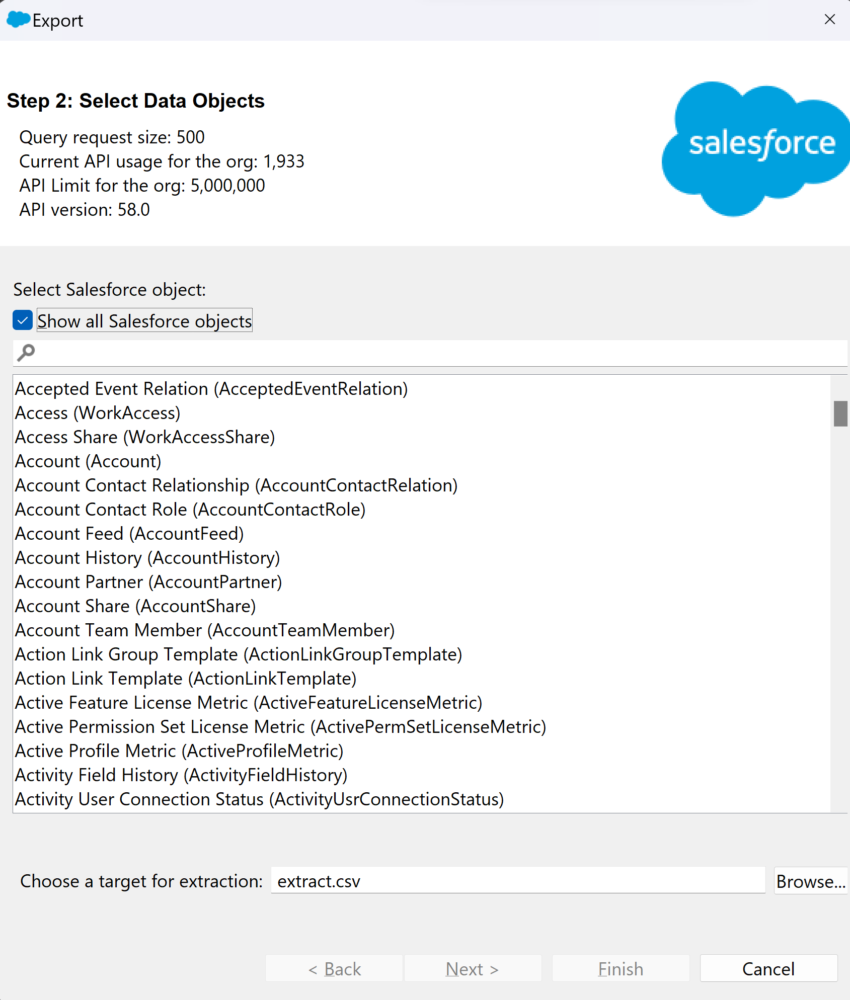The width and height of the screenshot is (850, 1000).
Task: Select Account History object
Action: (421, 558)
